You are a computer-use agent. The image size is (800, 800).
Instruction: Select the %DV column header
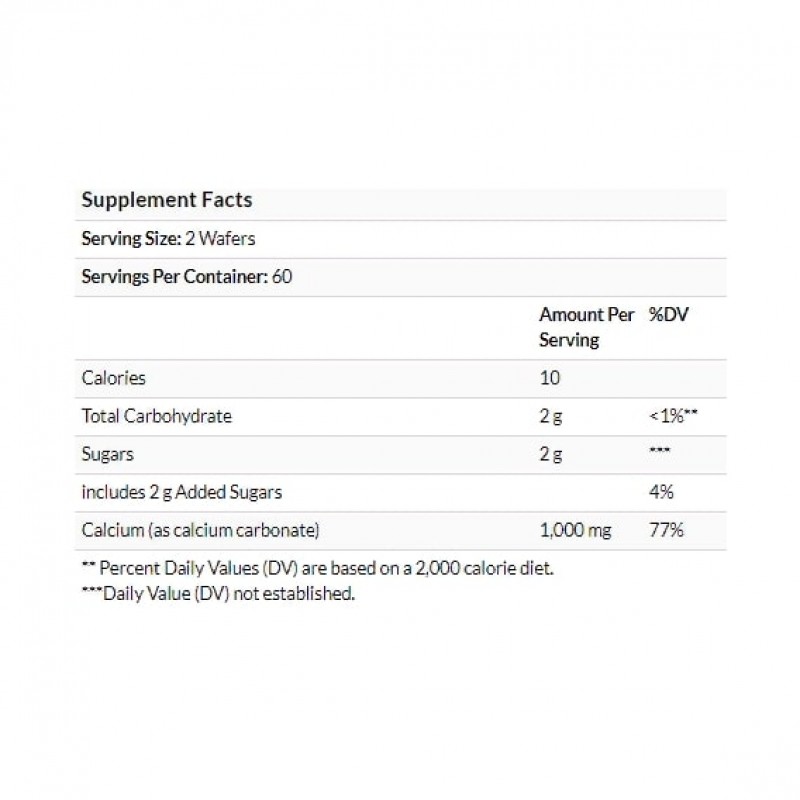[669, 315]
